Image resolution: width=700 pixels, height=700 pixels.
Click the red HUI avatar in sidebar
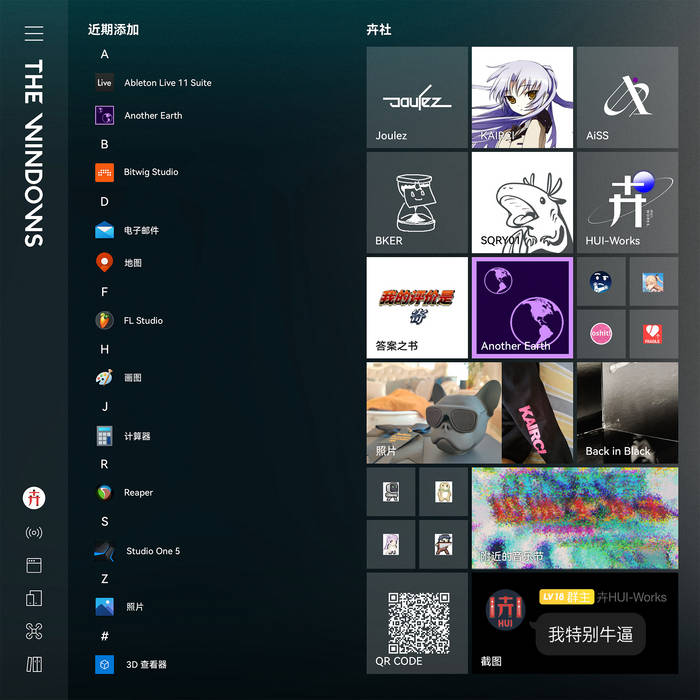34,498
